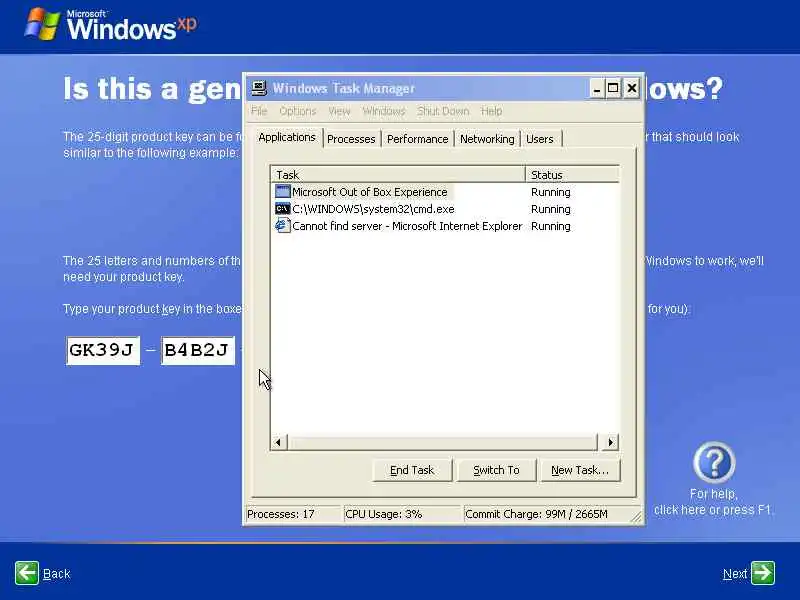Image resolution: width=800 pixels, height=600 pixels.
Task: Switch to the Users tab
Action: pyautogui.click(x=540, y=139)
